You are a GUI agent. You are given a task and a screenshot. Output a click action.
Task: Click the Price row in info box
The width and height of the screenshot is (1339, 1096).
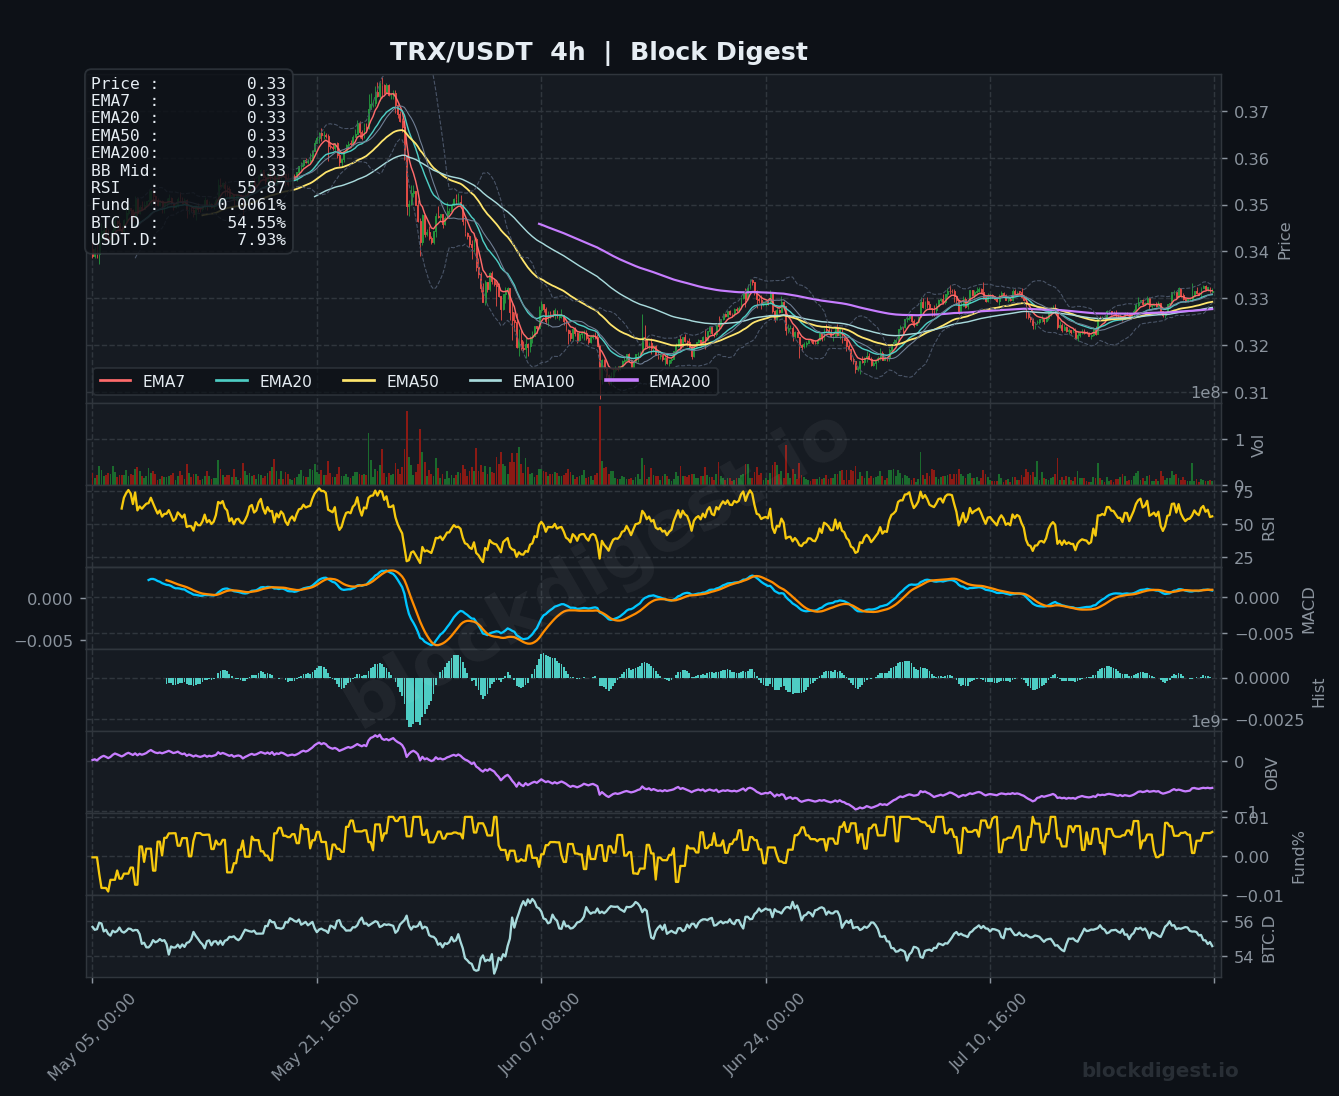(x=188, y=84)
